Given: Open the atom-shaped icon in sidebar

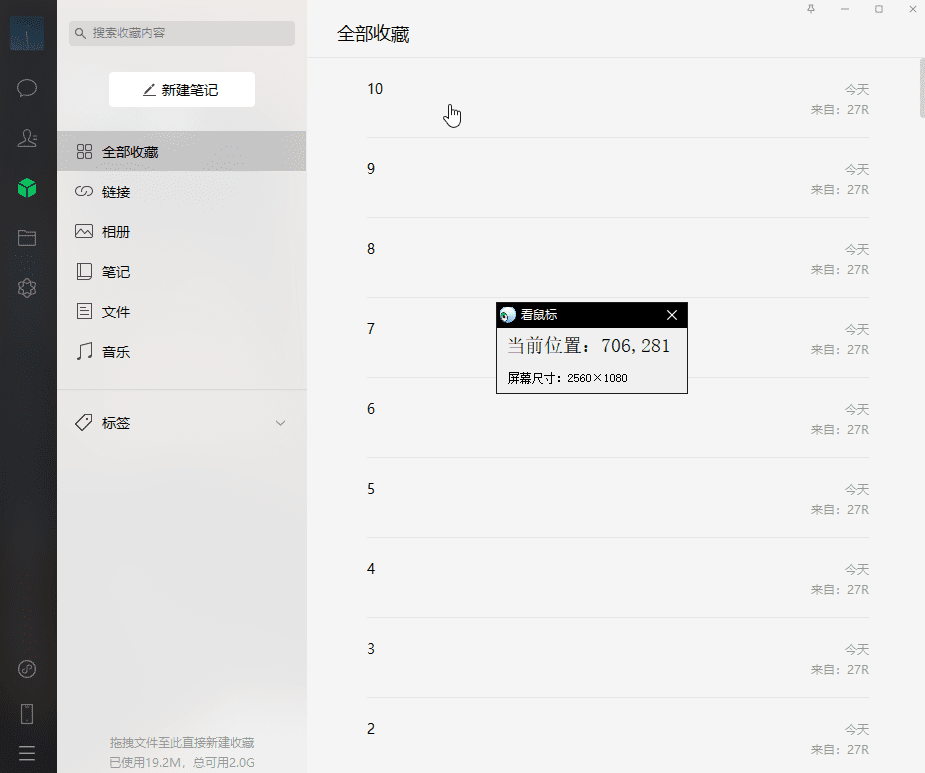Looking at the screenshot, I should point(27,288).
